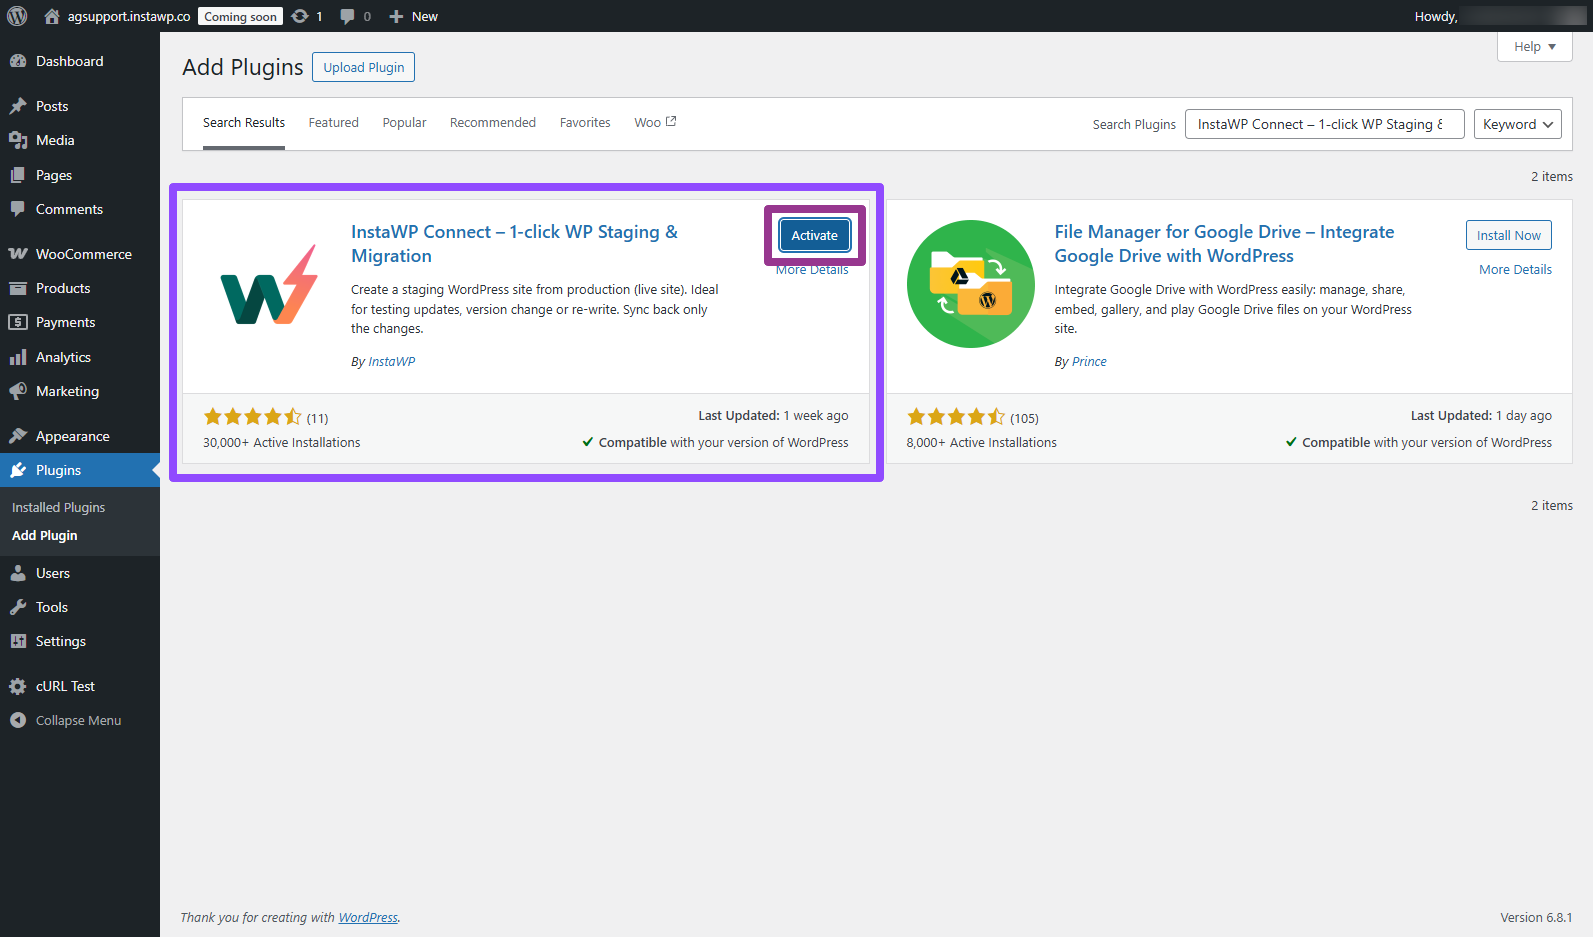Open the home site icon agsupport.instawp.co

tap(52, 16)
